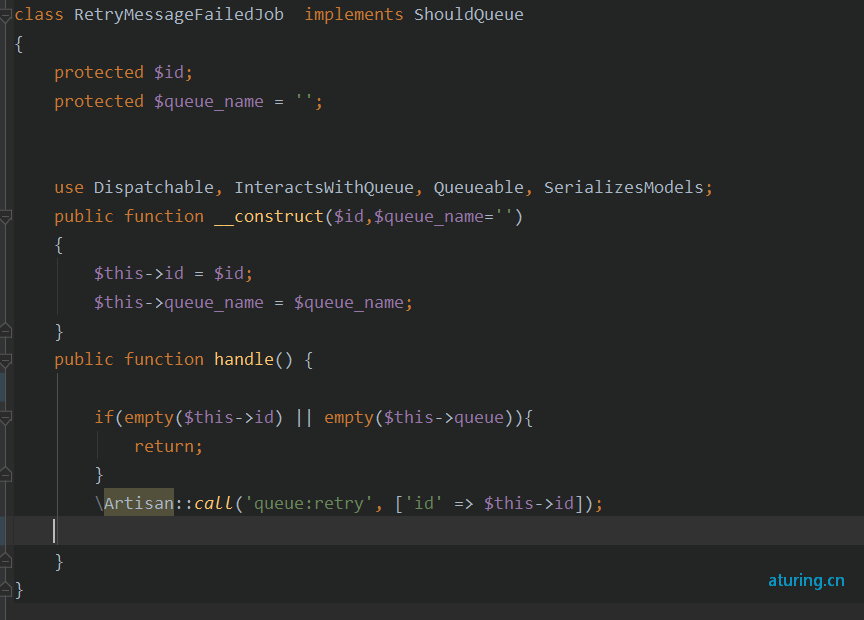Click the italic 'call' method name
This screenshot has height=620, width=864.
[213, 503]
